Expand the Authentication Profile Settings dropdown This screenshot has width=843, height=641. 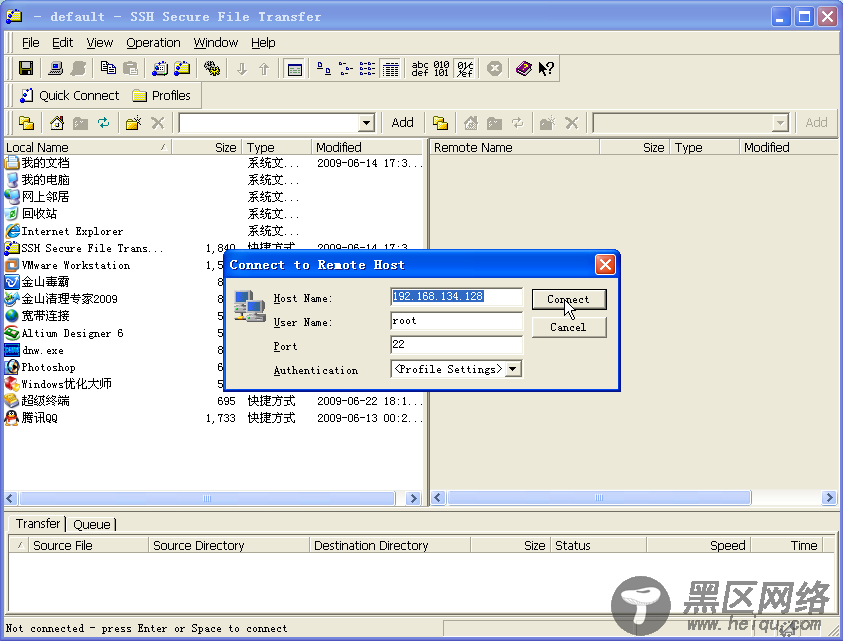pos(513,369)
